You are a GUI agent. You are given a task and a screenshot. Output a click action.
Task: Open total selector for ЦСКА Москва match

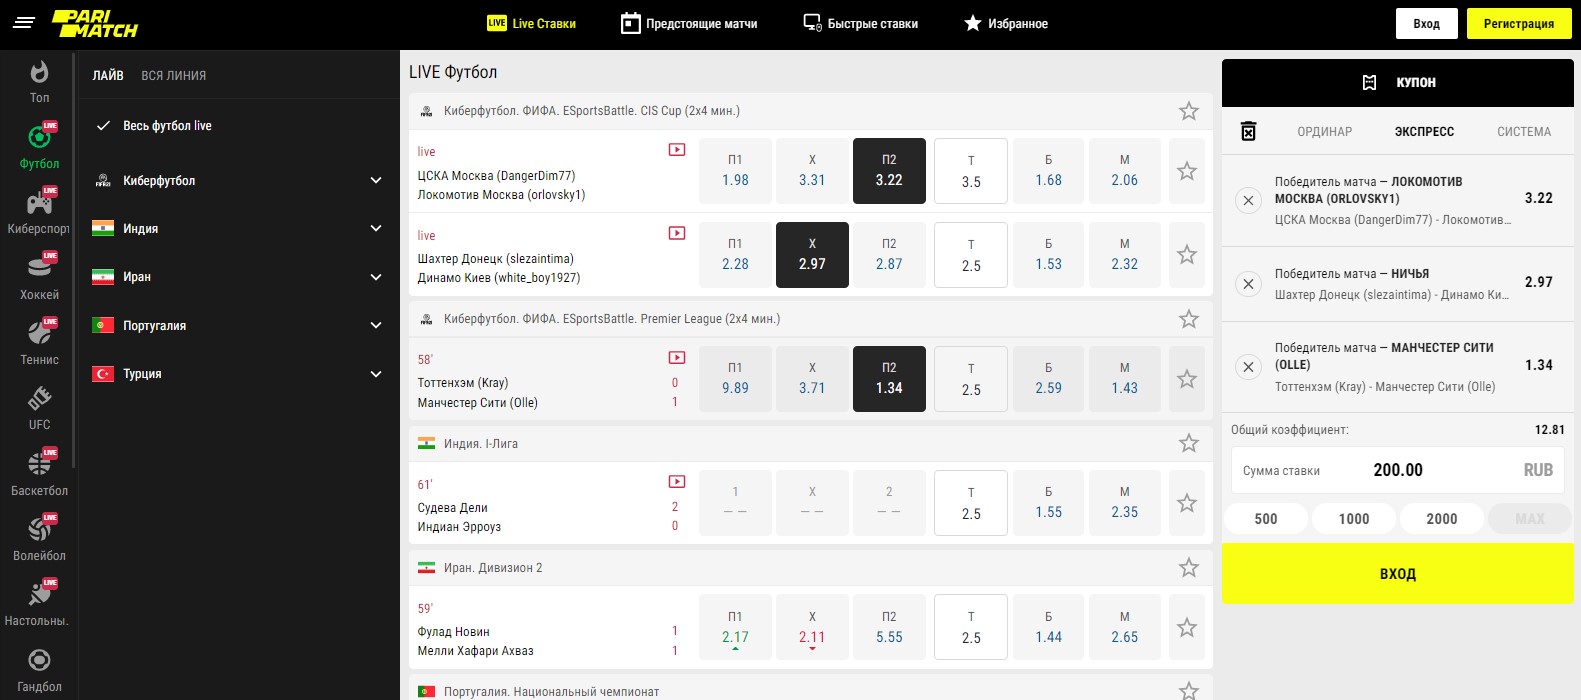[971, 171]
